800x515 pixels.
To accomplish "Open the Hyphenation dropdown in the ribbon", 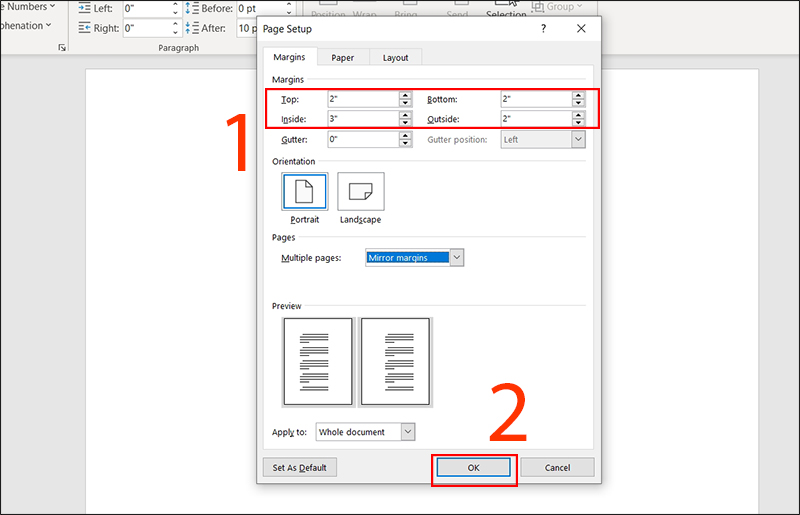I will pyautogui.click(x=25, y=26).
